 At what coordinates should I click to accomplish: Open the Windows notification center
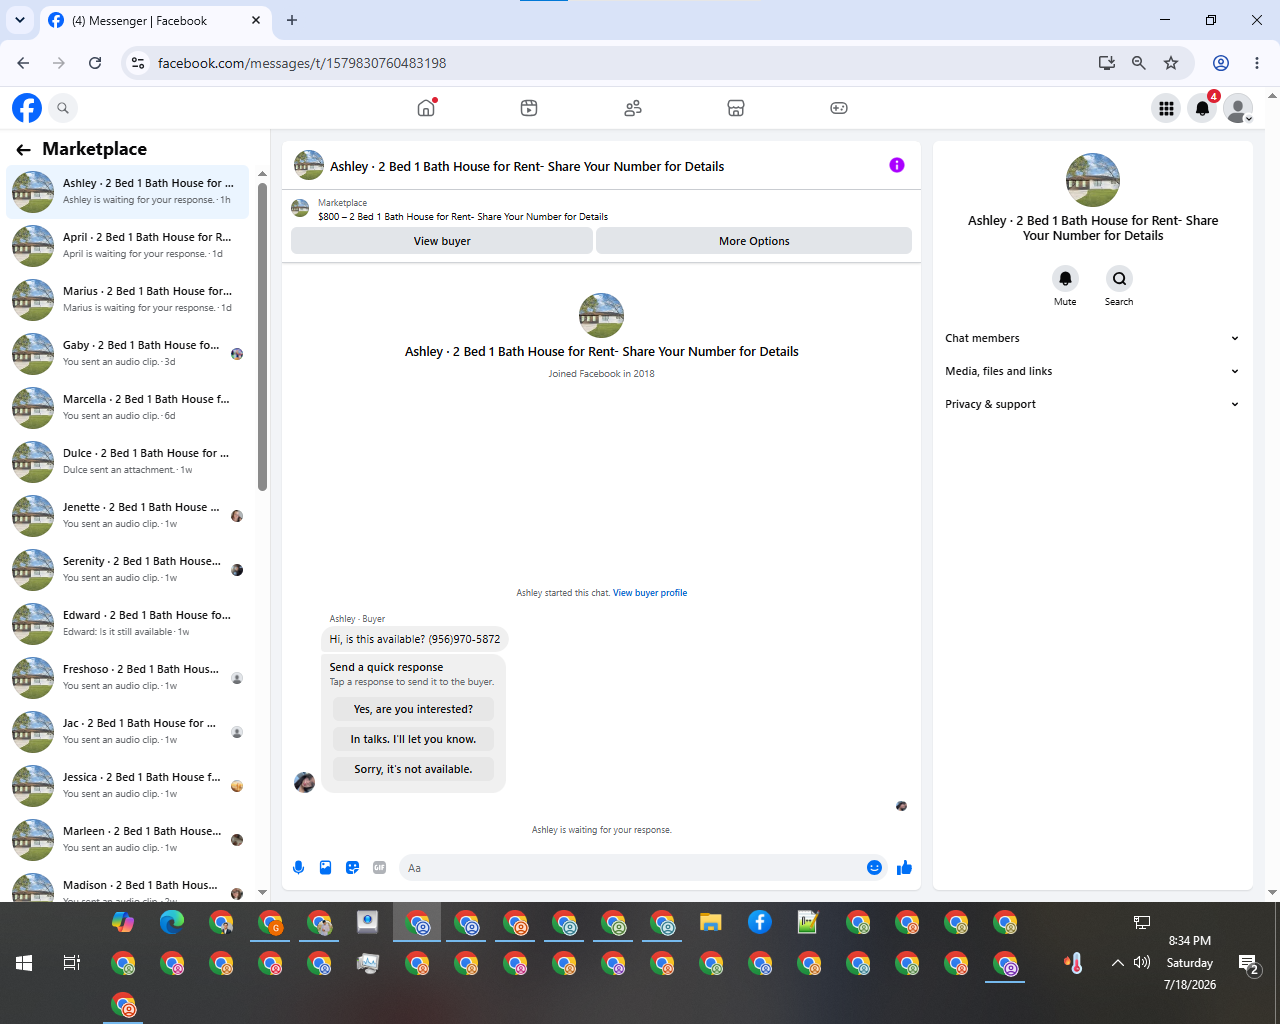coord(1249,964)
